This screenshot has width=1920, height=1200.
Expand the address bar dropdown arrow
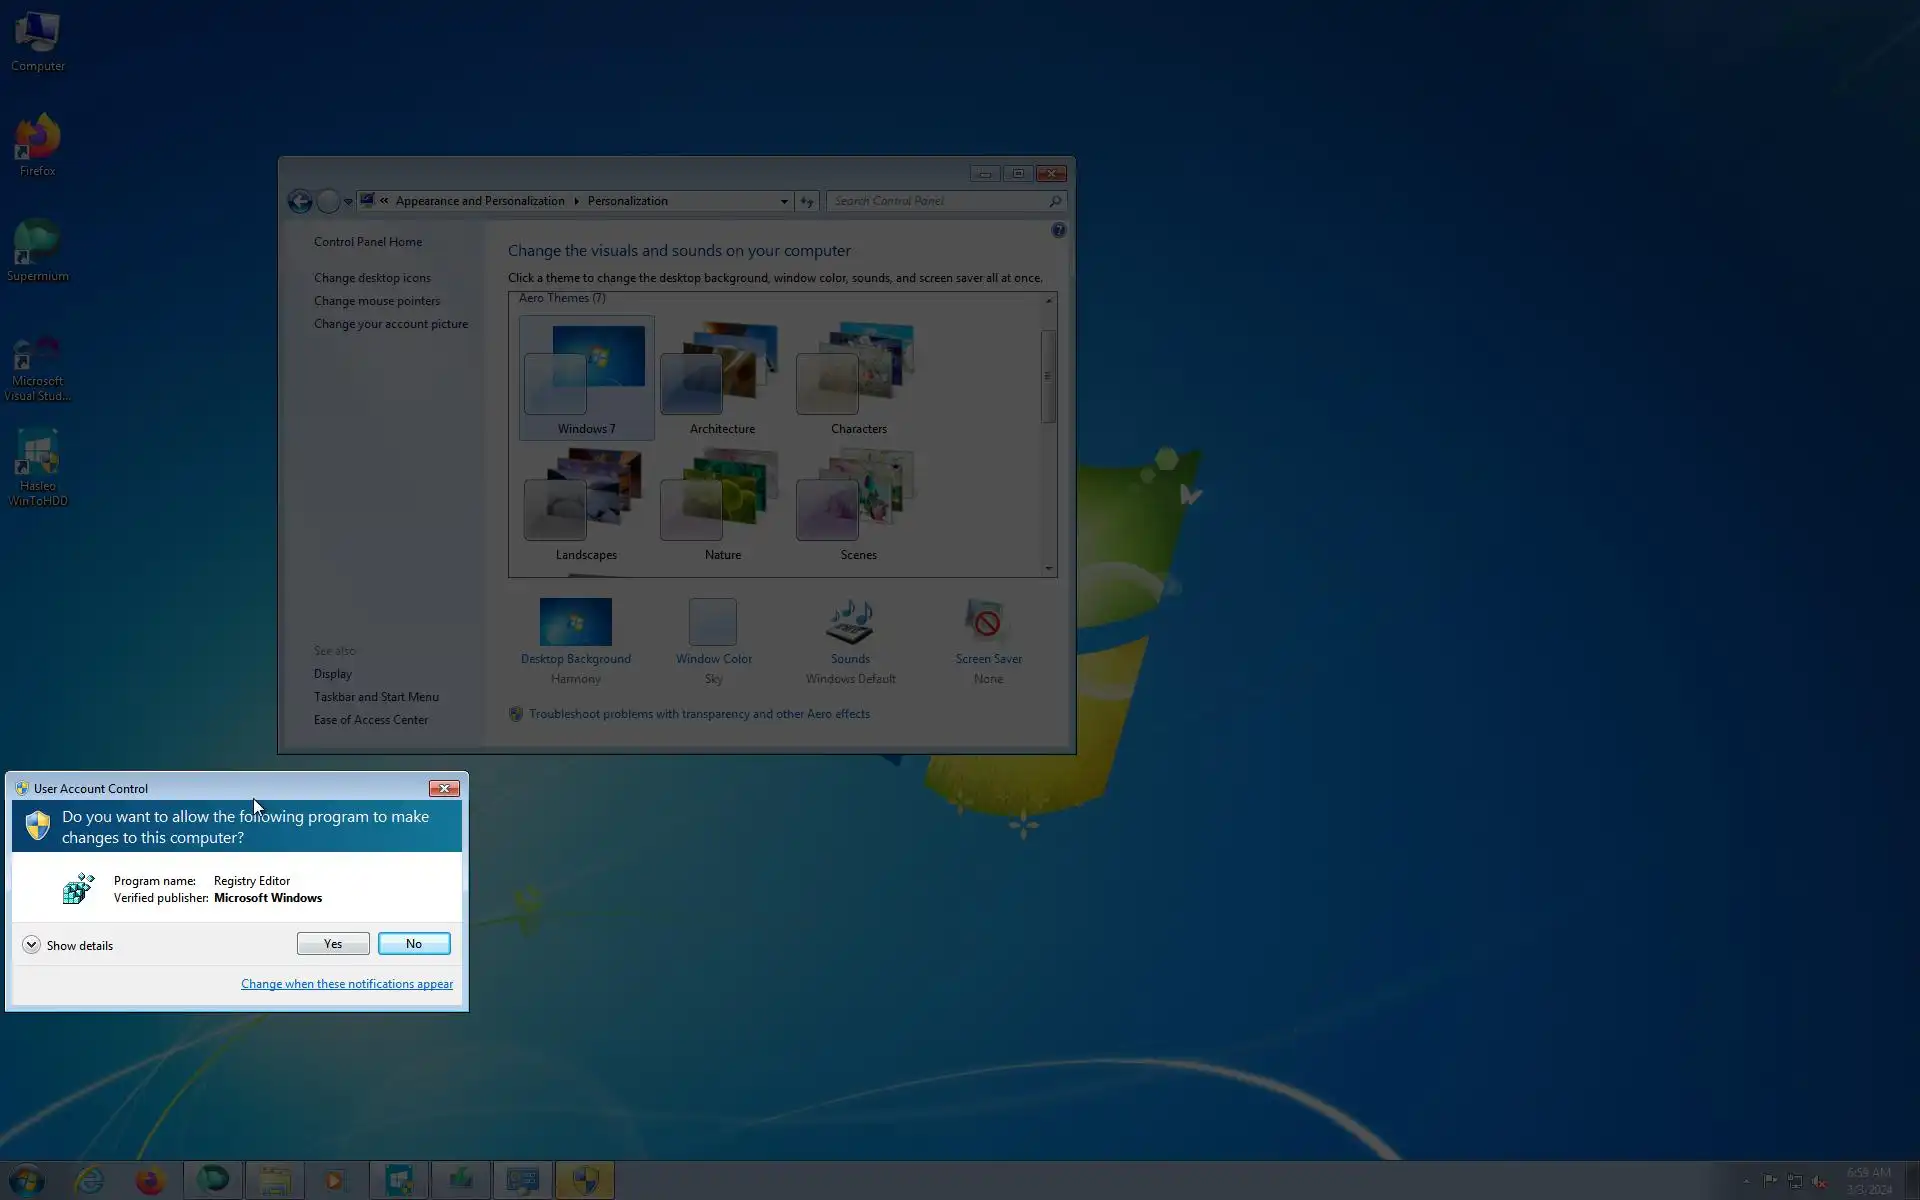pyautogui.click(x=784, y=202)
